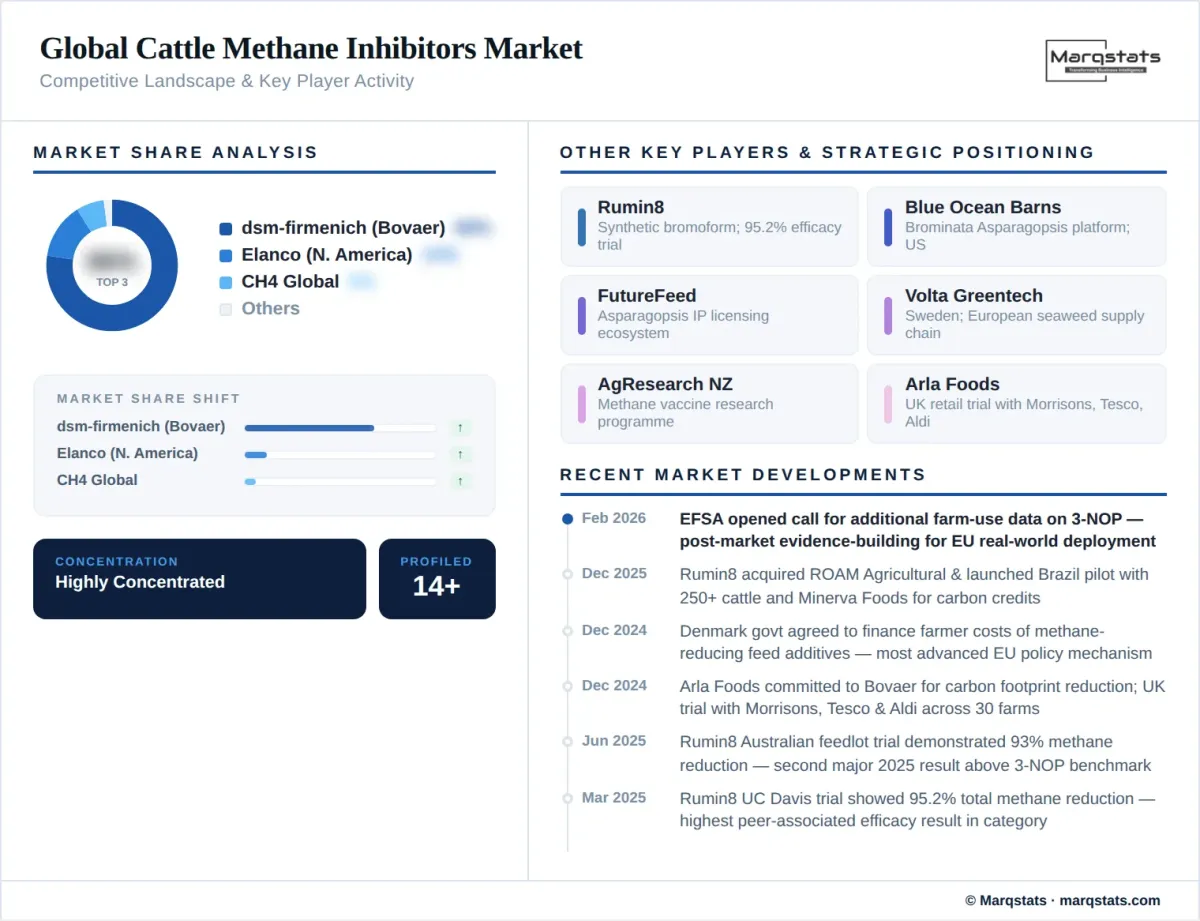Toggle the Others legend checkbox
The height and width of the screenshot is (921, 1200).
(225, 309)
